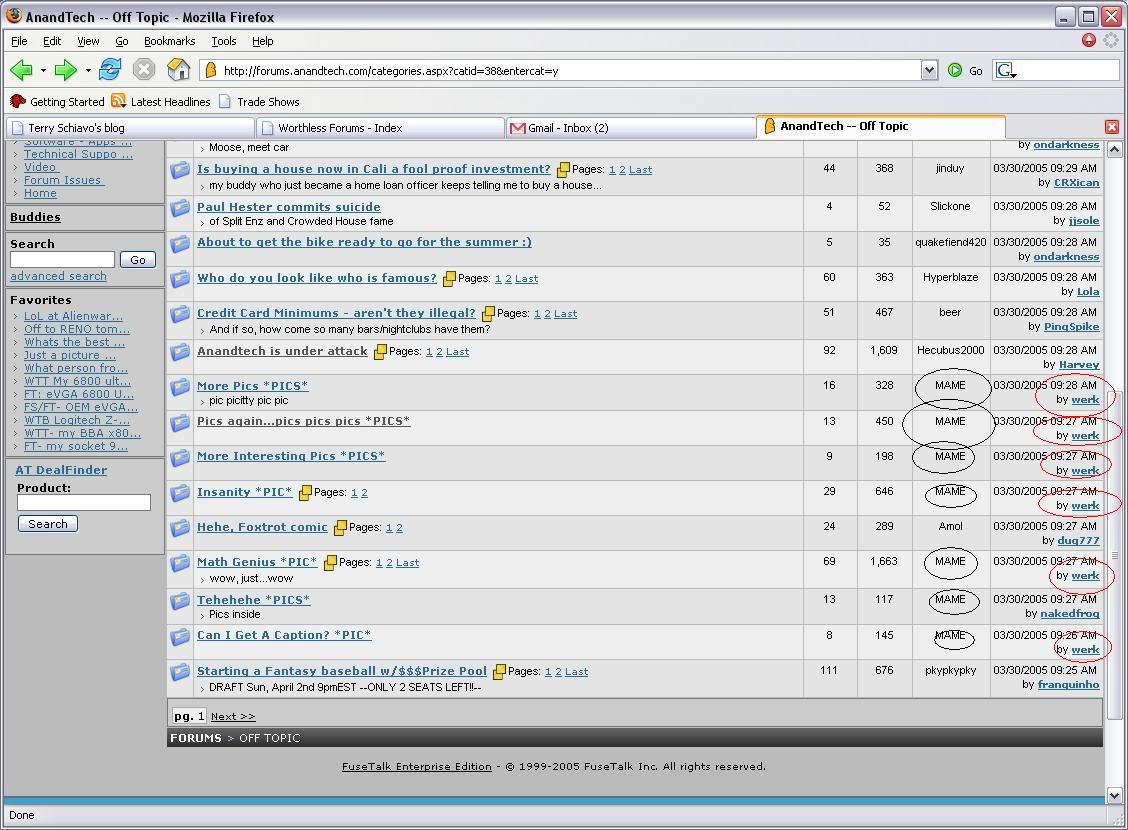Click the red close-tab X icon

point(1111,127)
